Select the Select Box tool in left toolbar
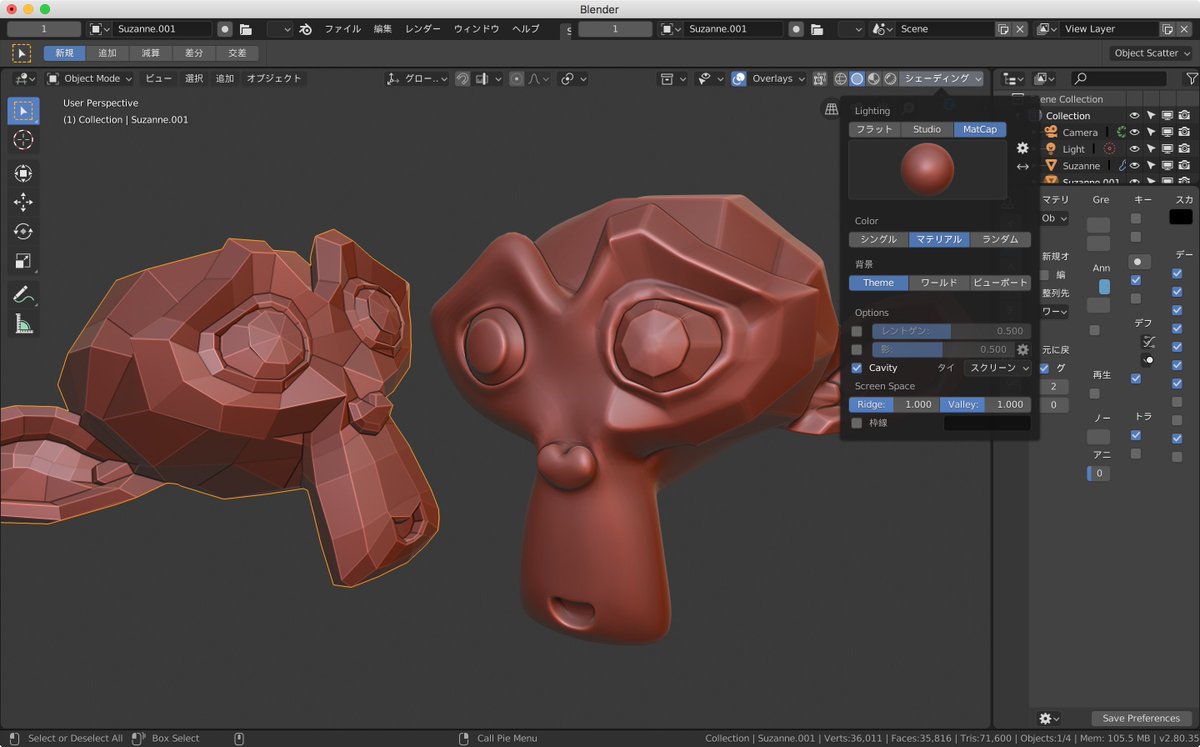This screenshot has height=747, width=1200. (x=23, y=110)
